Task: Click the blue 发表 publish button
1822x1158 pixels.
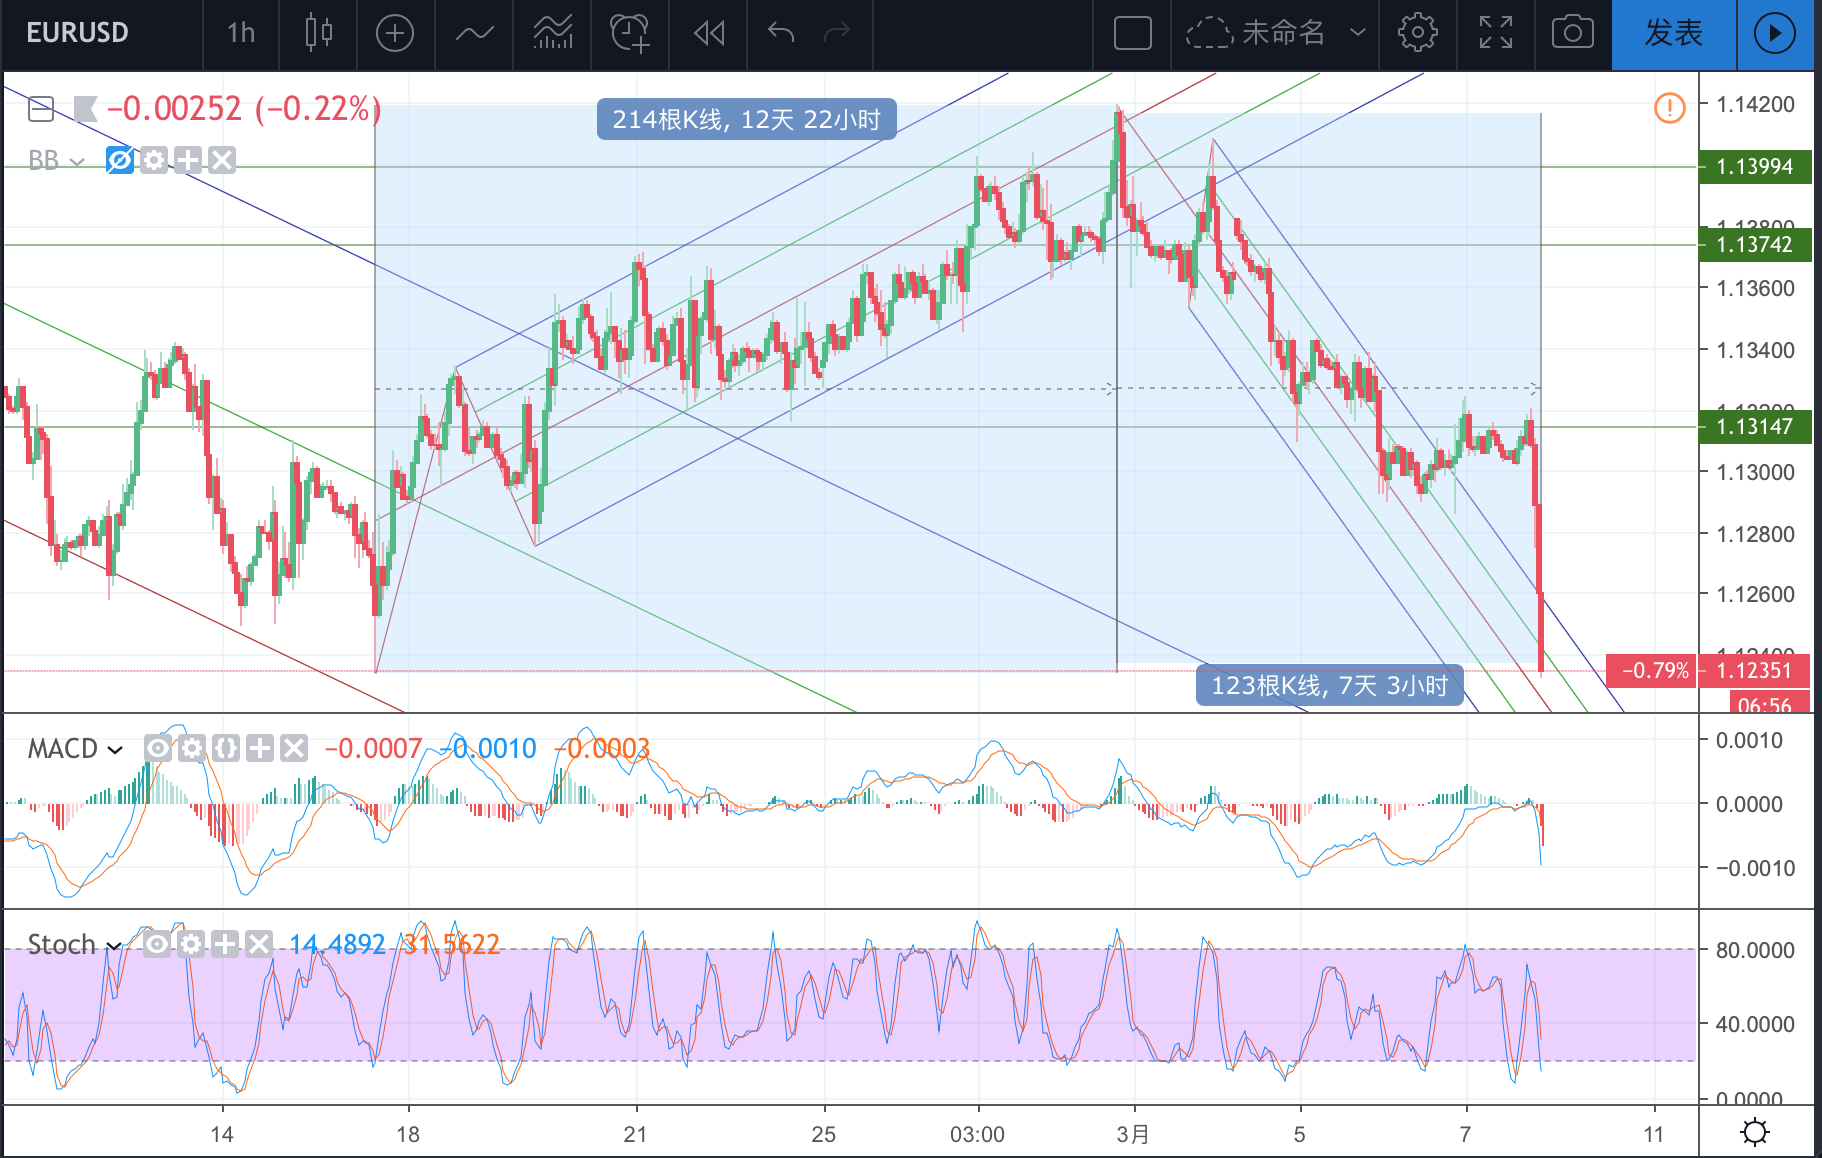Action: 1674,34
